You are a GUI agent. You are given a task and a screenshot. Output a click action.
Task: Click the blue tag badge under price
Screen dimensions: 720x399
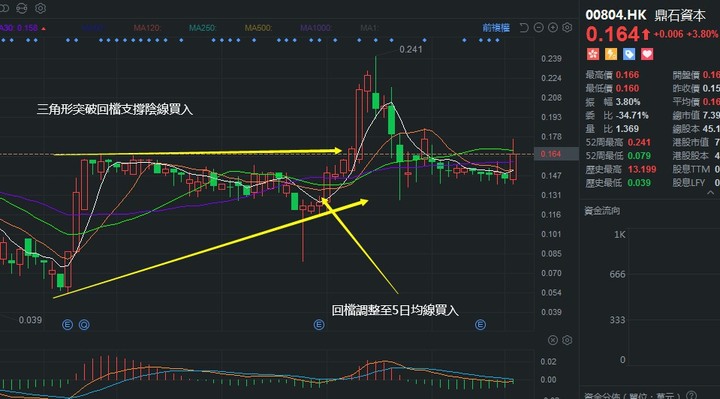coord(629,54)
